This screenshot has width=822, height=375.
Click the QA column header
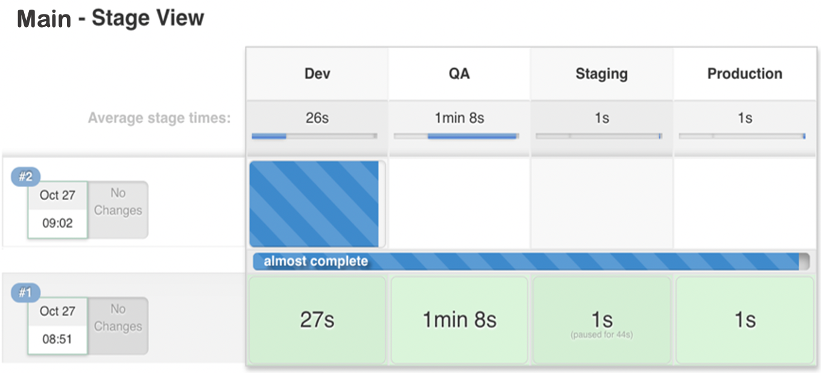click(x=459, y=74)
